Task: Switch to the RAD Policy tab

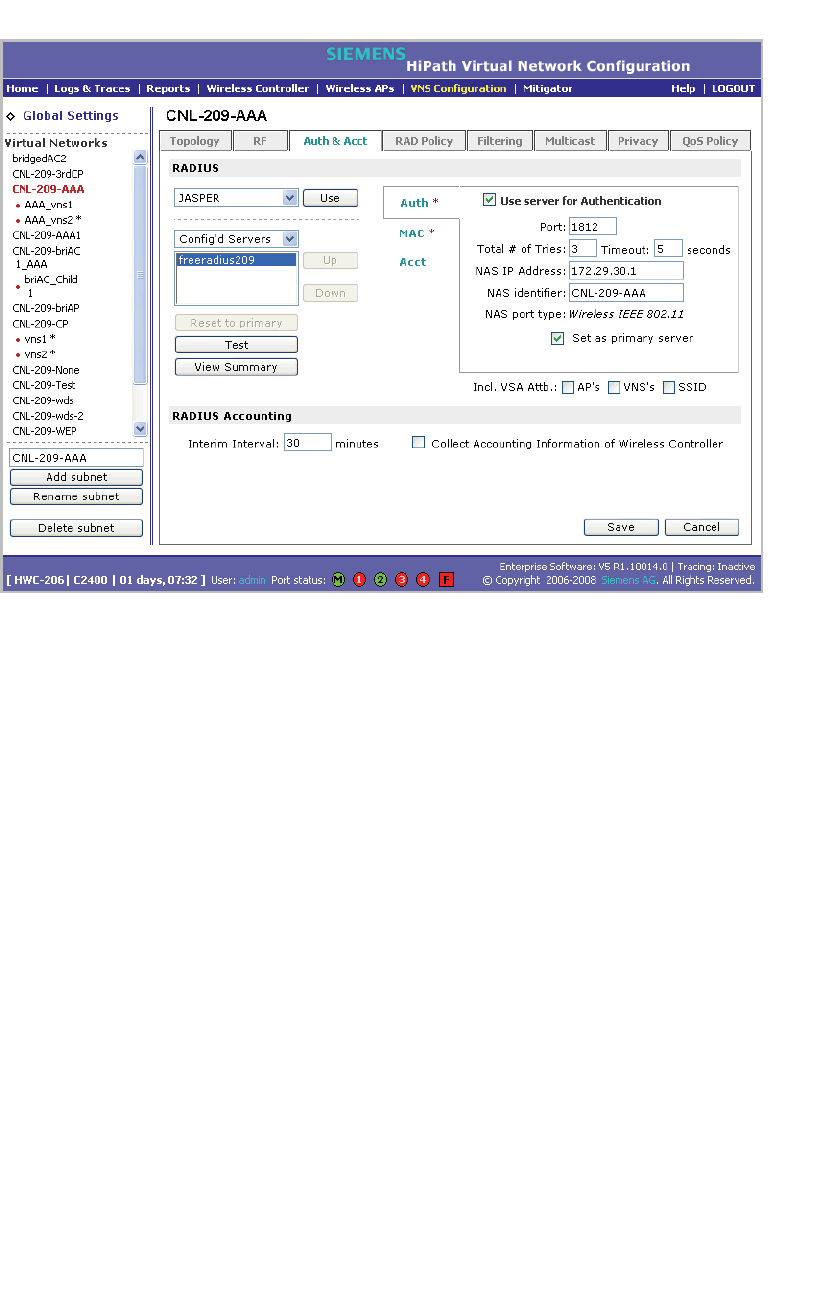Action: click(x=424, y=141)
